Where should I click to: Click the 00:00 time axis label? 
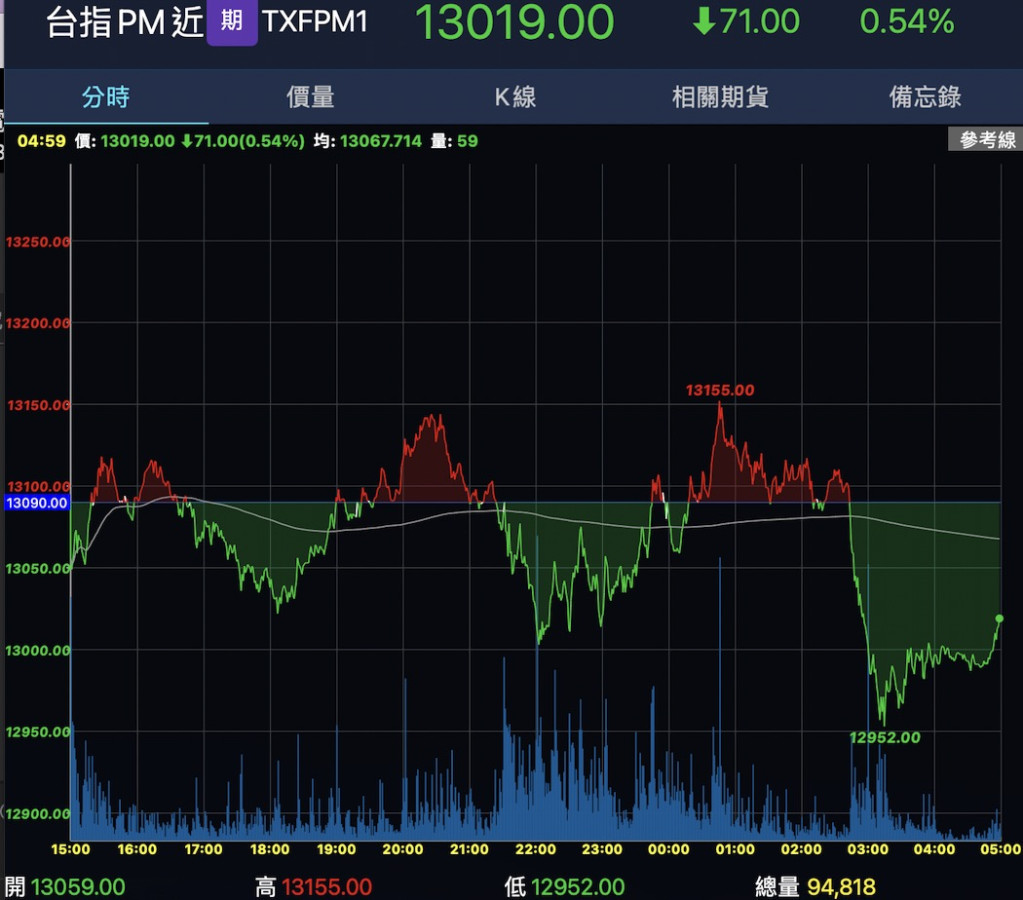tap(668, 850)
